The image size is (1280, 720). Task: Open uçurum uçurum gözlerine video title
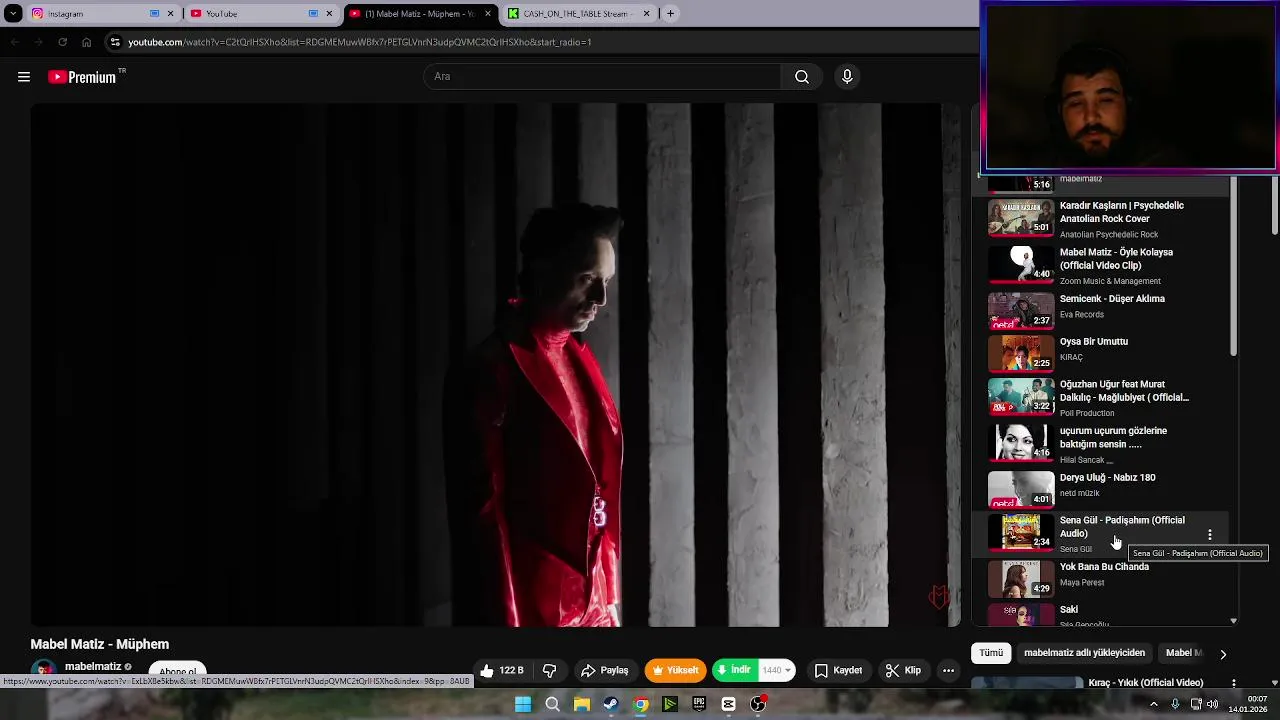1113,437
